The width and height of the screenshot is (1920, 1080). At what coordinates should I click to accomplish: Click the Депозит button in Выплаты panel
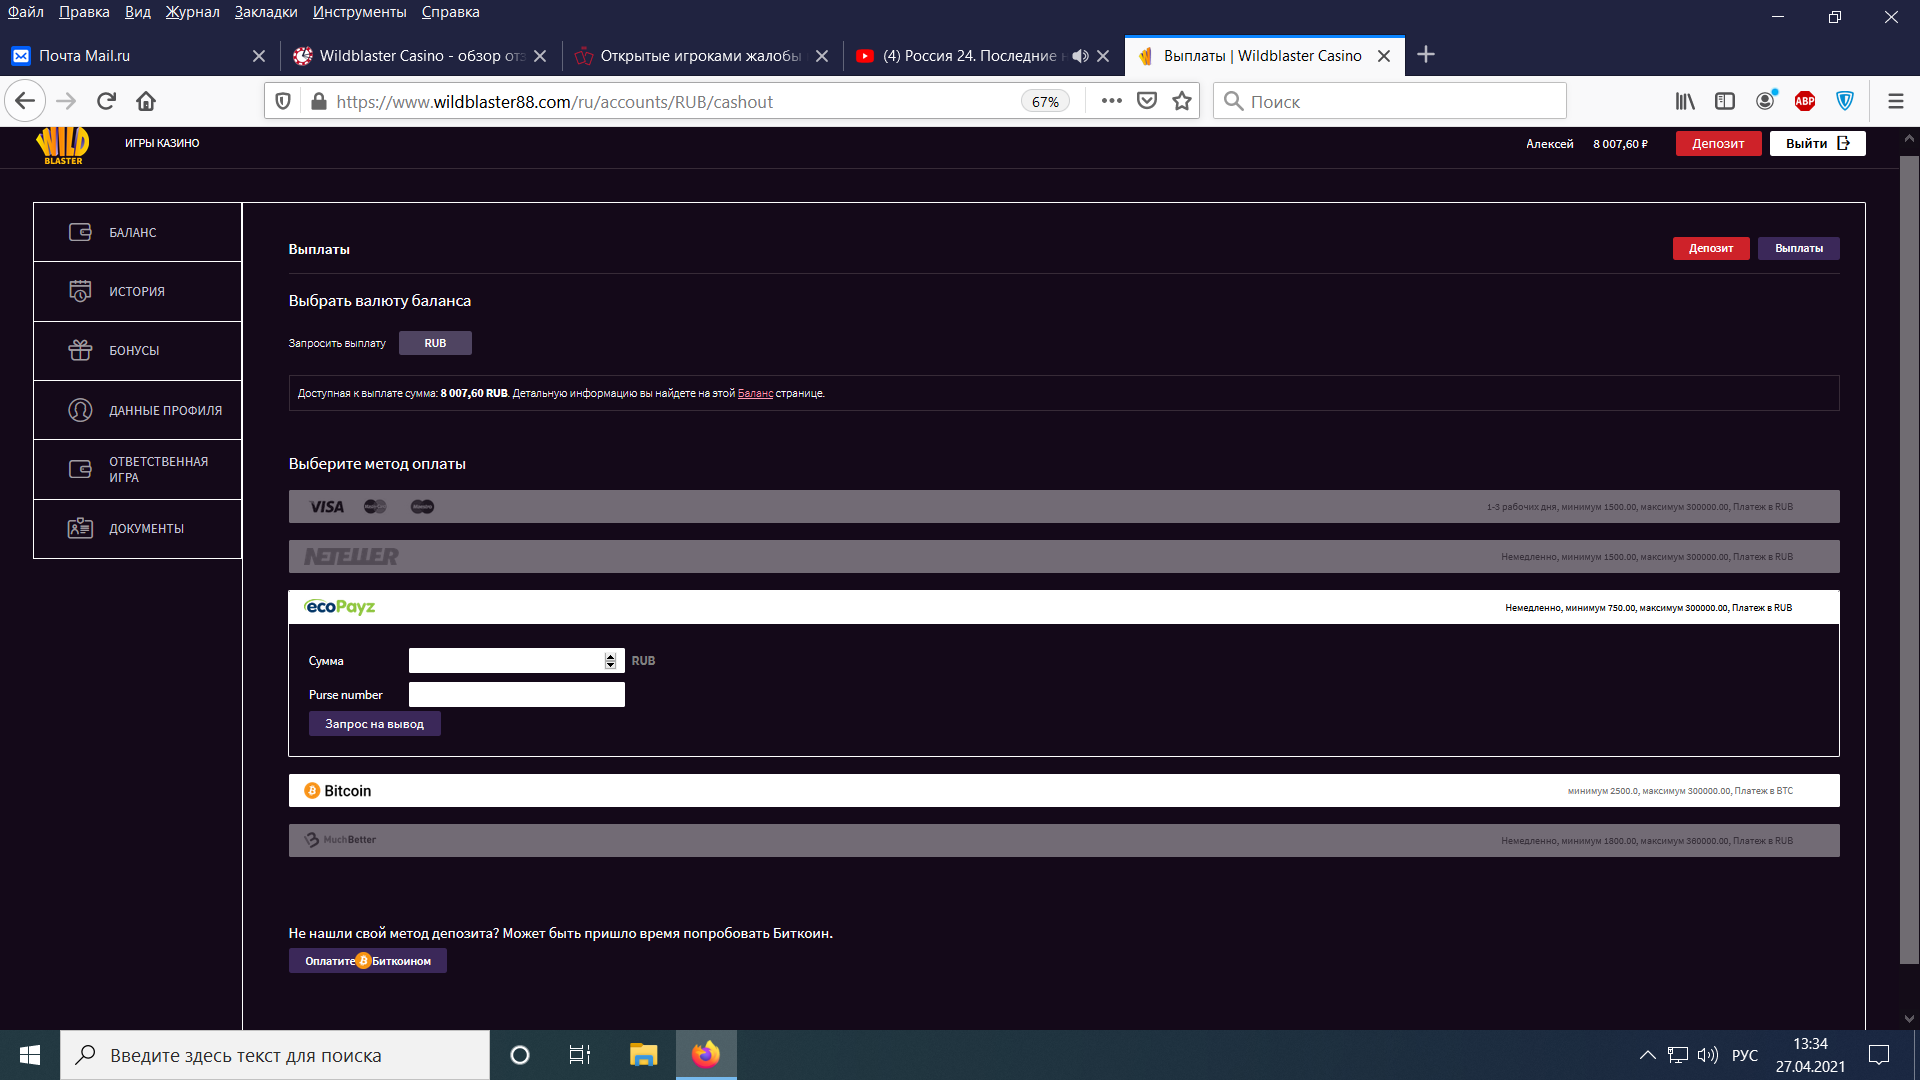(1711, 248)
